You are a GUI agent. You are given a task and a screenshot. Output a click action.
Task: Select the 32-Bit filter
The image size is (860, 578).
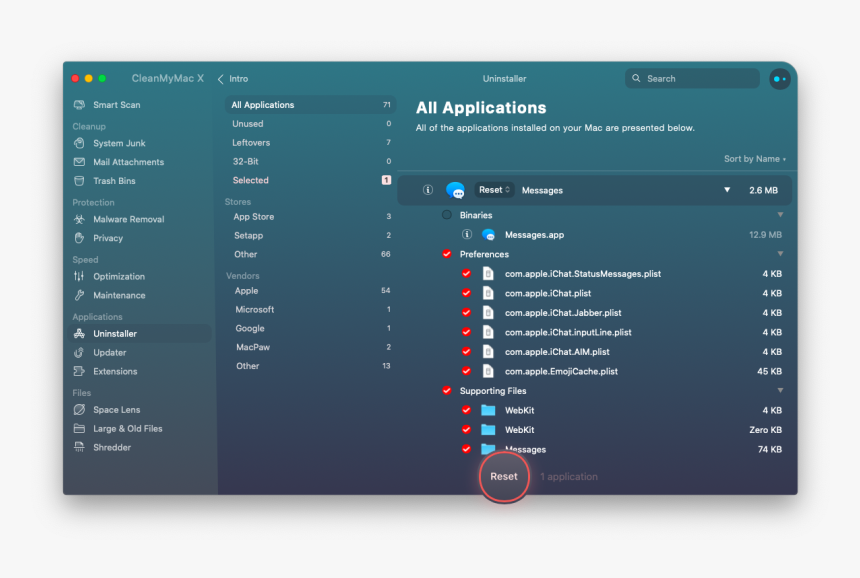point(310,161)
